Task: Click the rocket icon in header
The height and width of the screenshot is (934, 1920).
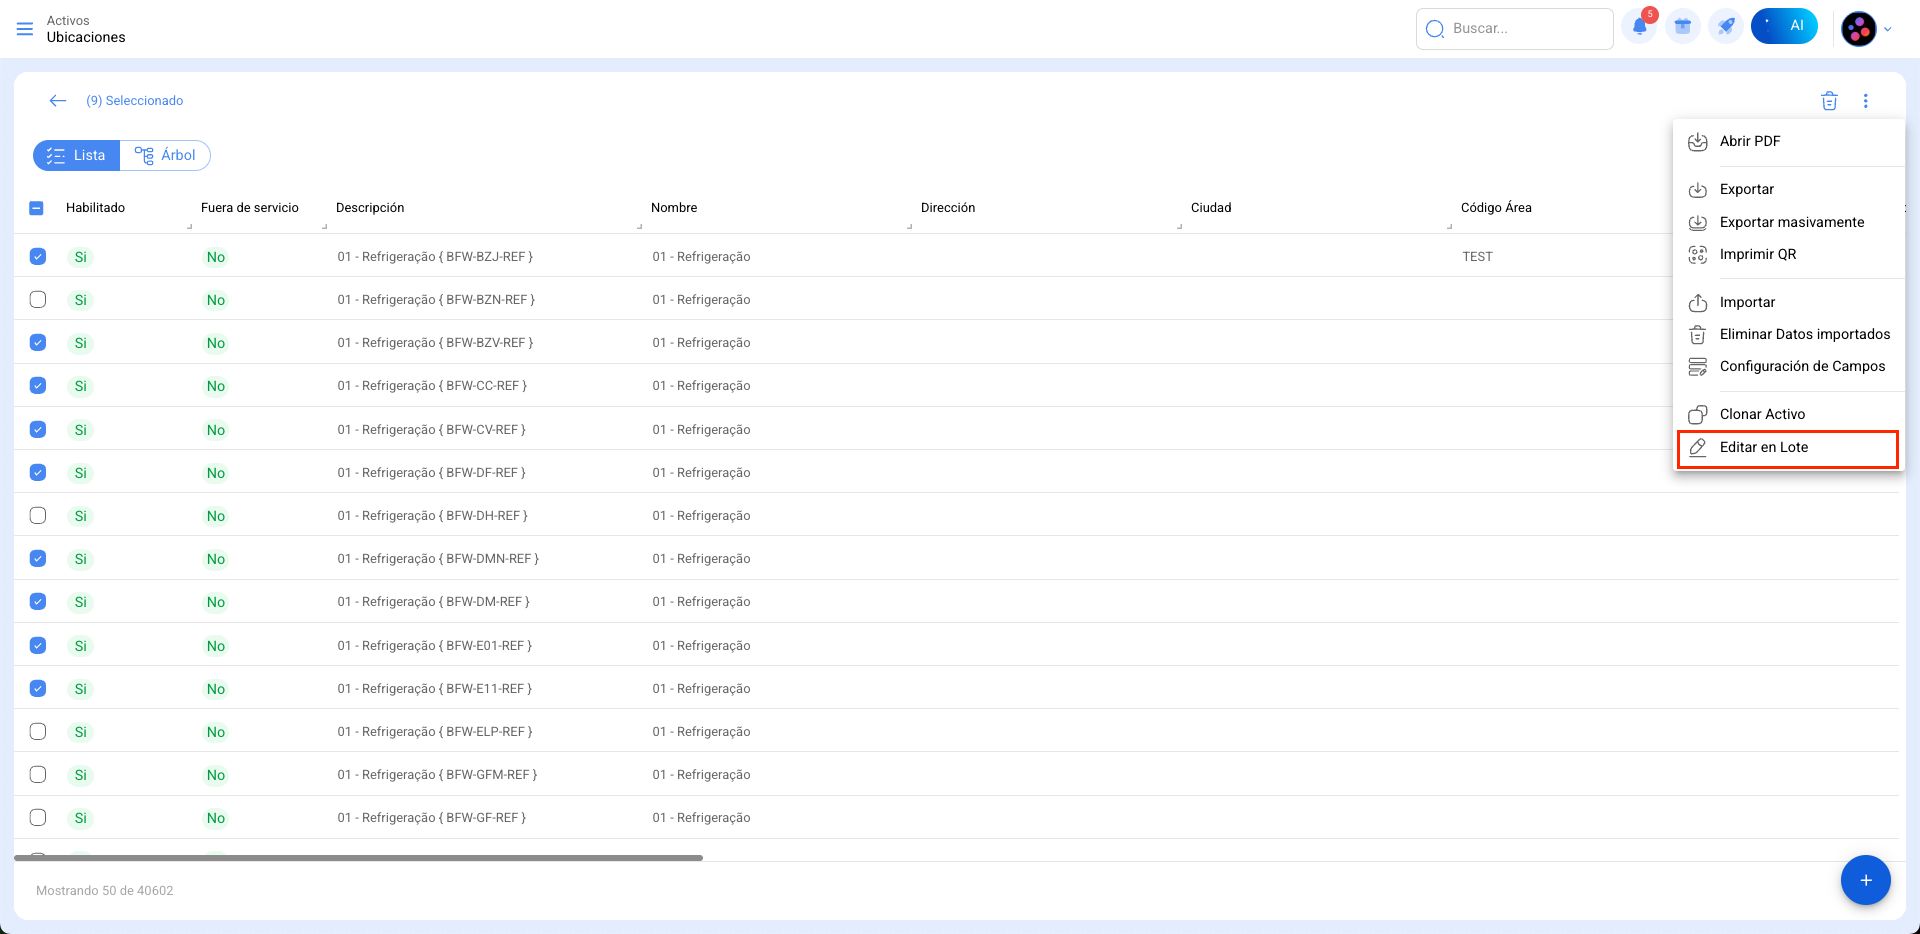Action: pos(1726,28)
